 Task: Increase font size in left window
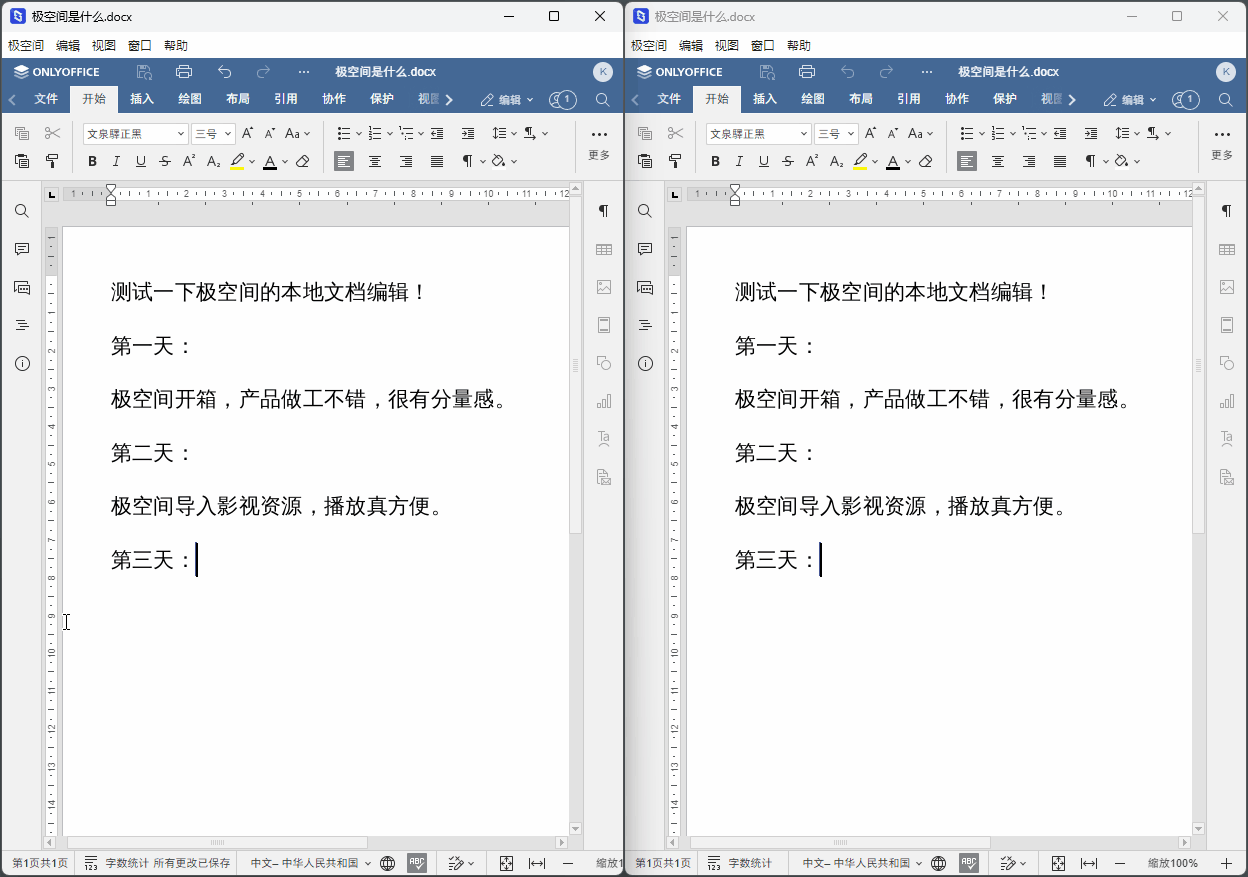click(x=247, y=133)
